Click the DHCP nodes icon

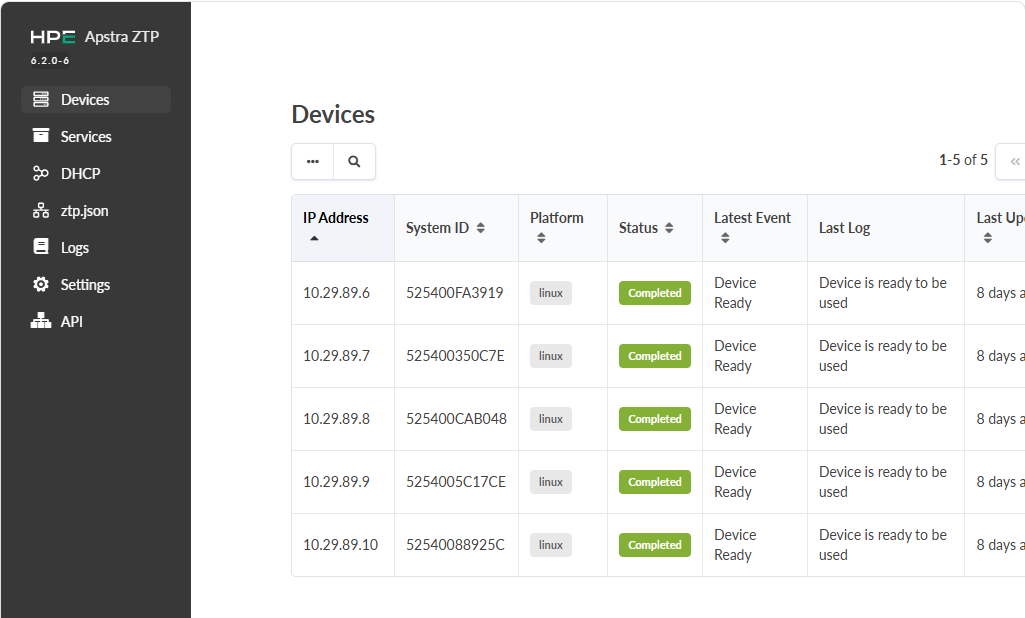(41, 173)
